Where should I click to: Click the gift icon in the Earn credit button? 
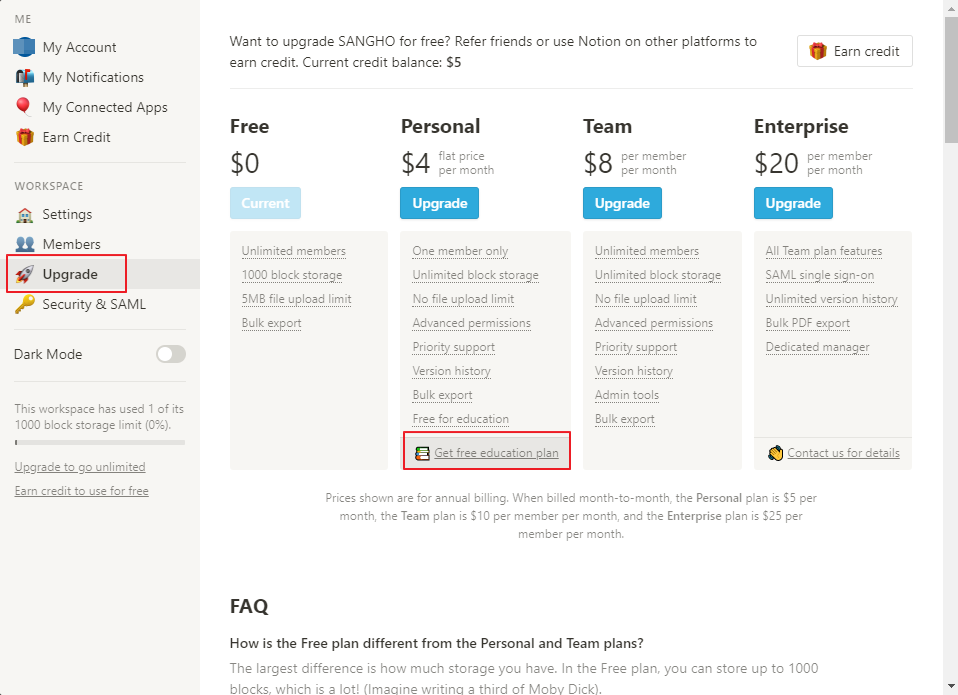[x=817, y=51]
